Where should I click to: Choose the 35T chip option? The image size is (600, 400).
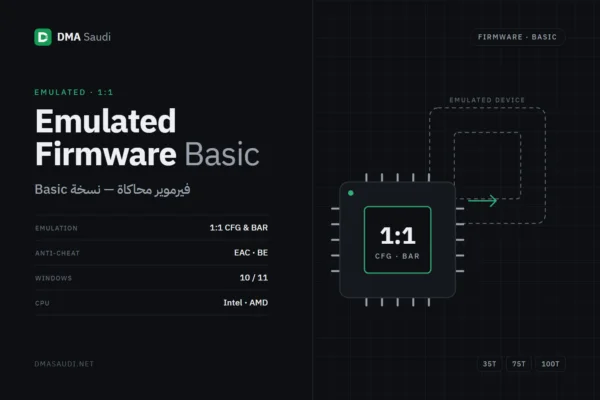(x=489, y=364)
